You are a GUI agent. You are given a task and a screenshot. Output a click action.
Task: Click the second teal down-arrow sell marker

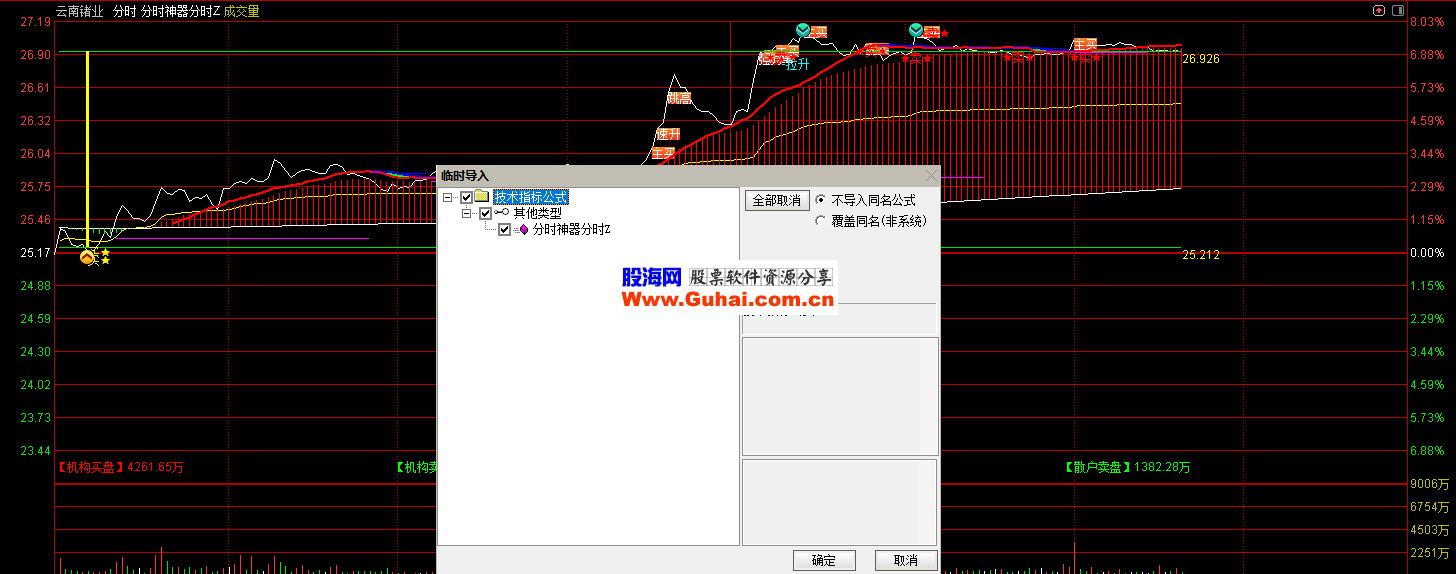(916, 30)
